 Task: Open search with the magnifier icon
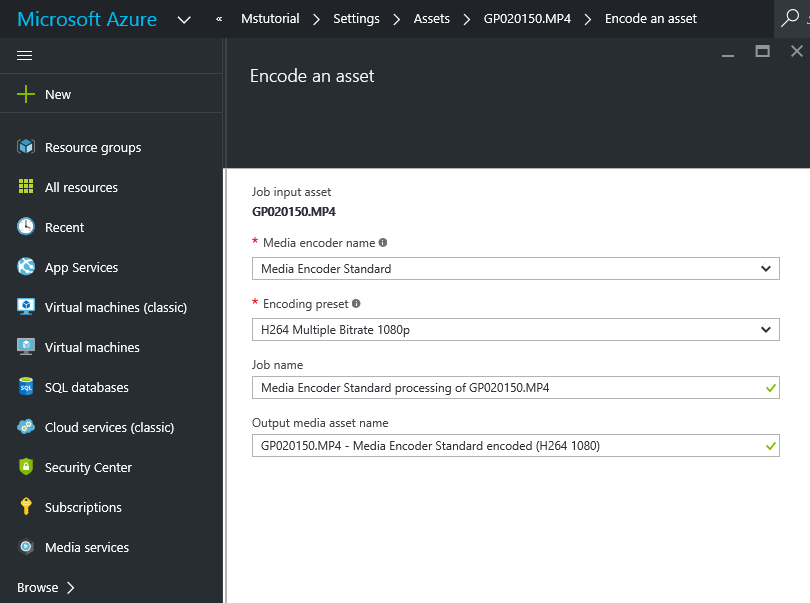pyautogui.click(x=789, y=18)
